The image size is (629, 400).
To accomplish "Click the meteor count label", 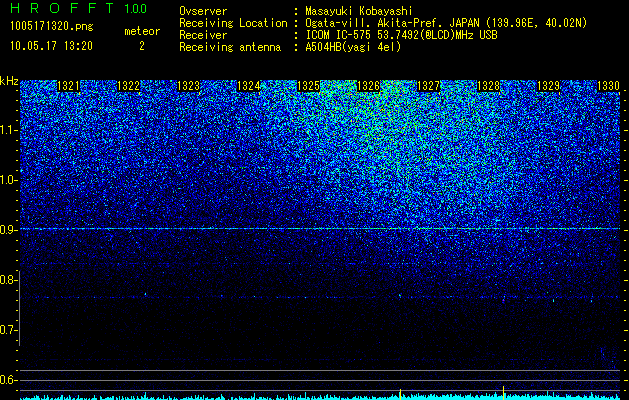I will pos(142,31).
